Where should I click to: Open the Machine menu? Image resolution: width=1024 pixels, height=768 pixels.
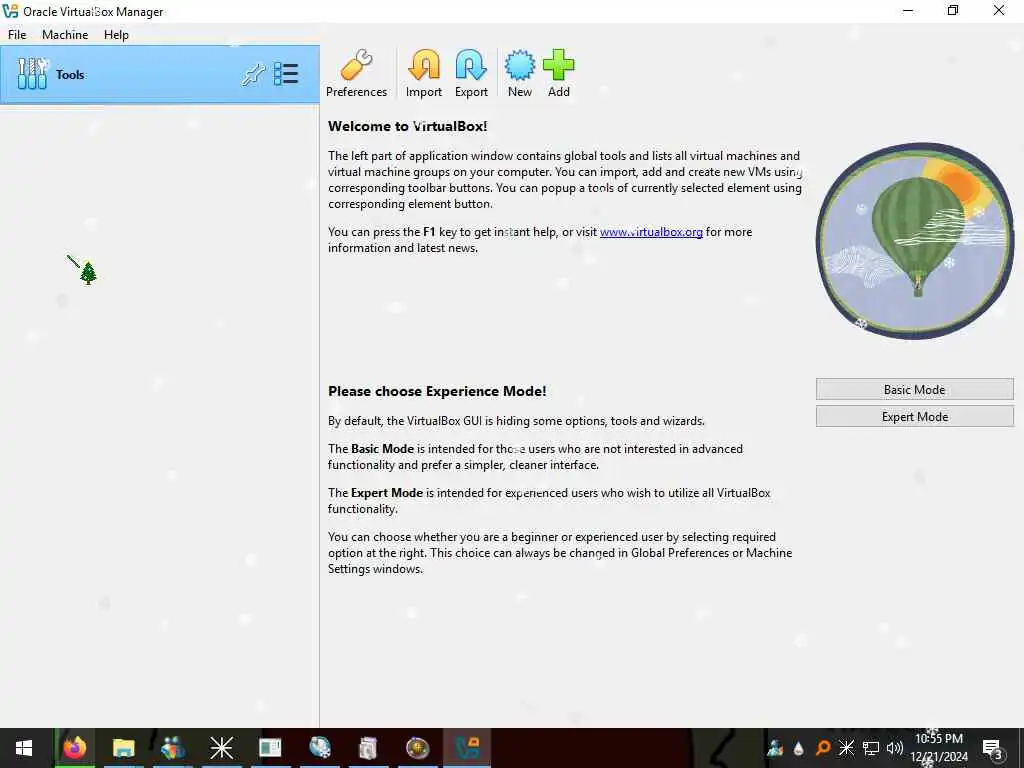65,35
